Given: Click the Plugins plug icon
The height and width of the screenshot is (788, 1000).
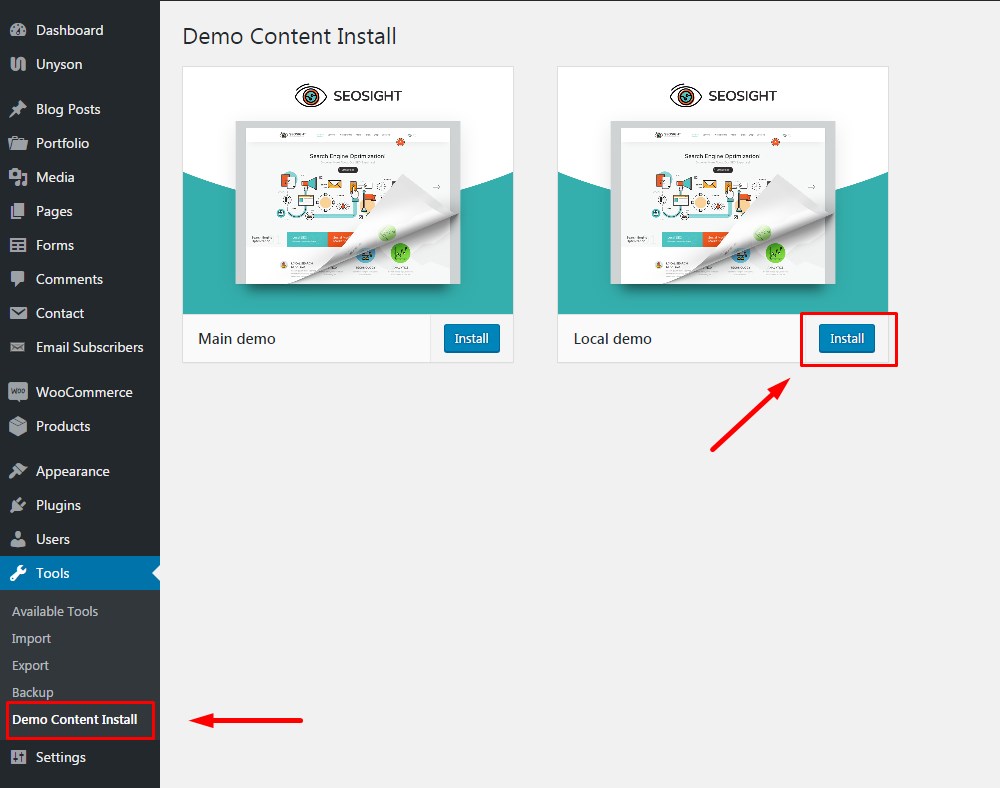Looking at the screenshot, I should pos(18,505).
